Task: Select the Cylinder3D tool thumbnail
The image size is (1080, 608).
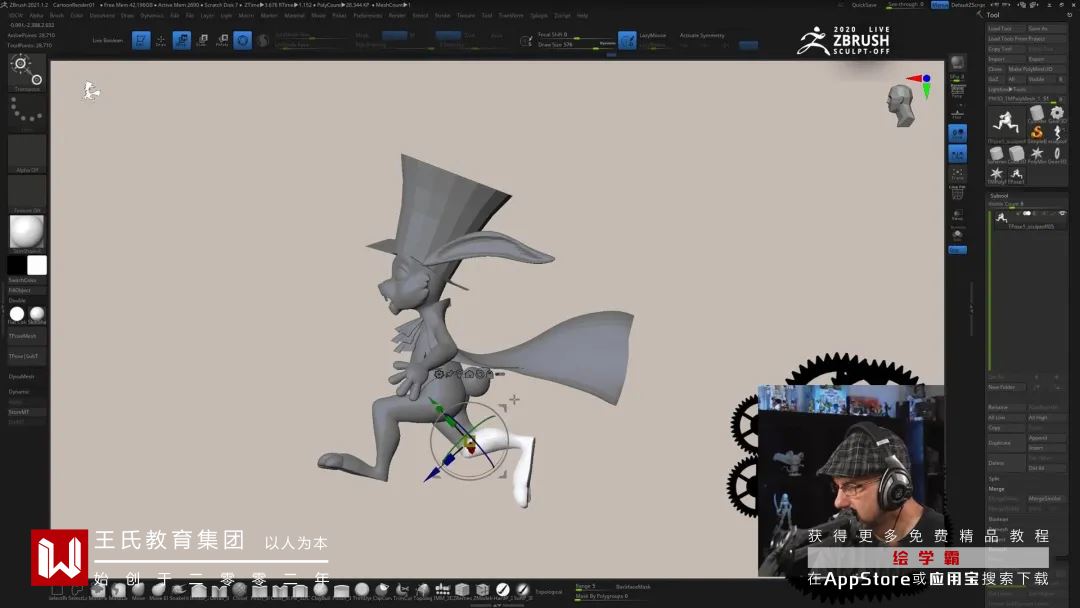Action: (x=1037, y=115)
